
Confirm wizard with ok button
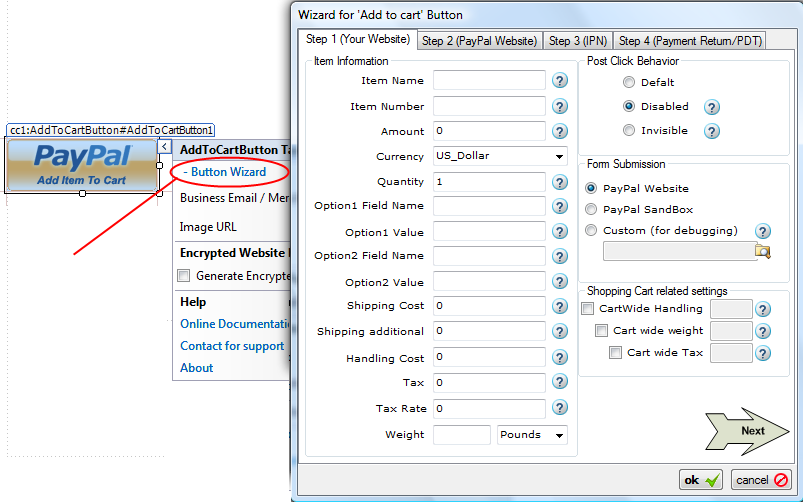click(x=701, y=480)
